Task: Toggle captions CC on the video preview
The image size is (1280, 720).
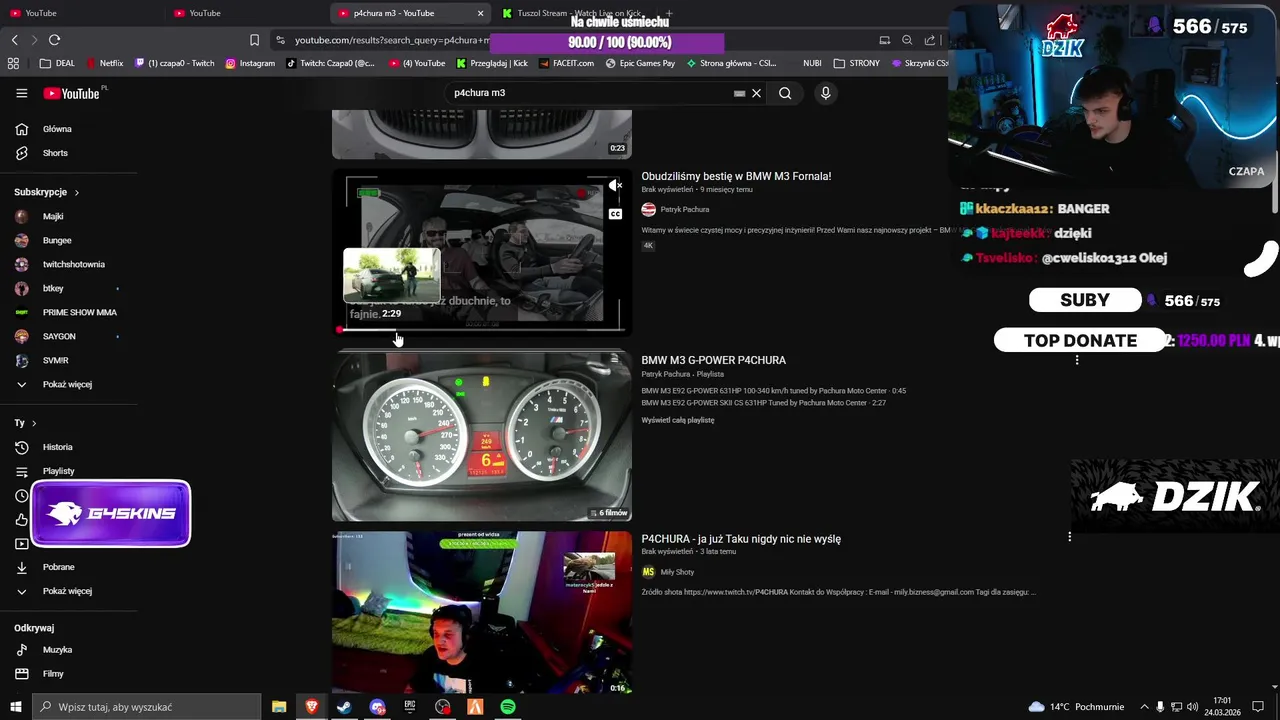Action: point(615,214)
